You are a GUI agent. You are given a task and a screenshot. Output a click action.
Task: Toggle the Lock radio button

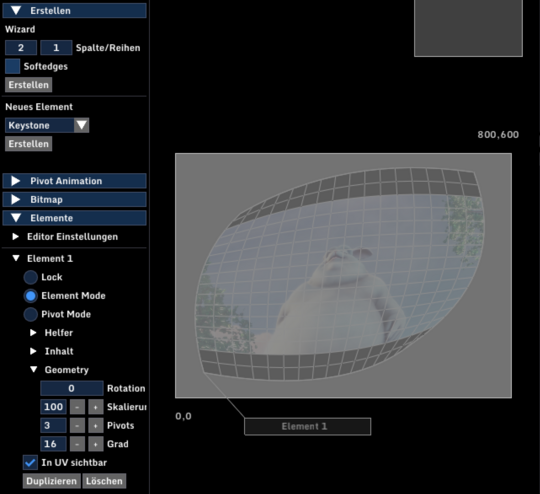31,277
